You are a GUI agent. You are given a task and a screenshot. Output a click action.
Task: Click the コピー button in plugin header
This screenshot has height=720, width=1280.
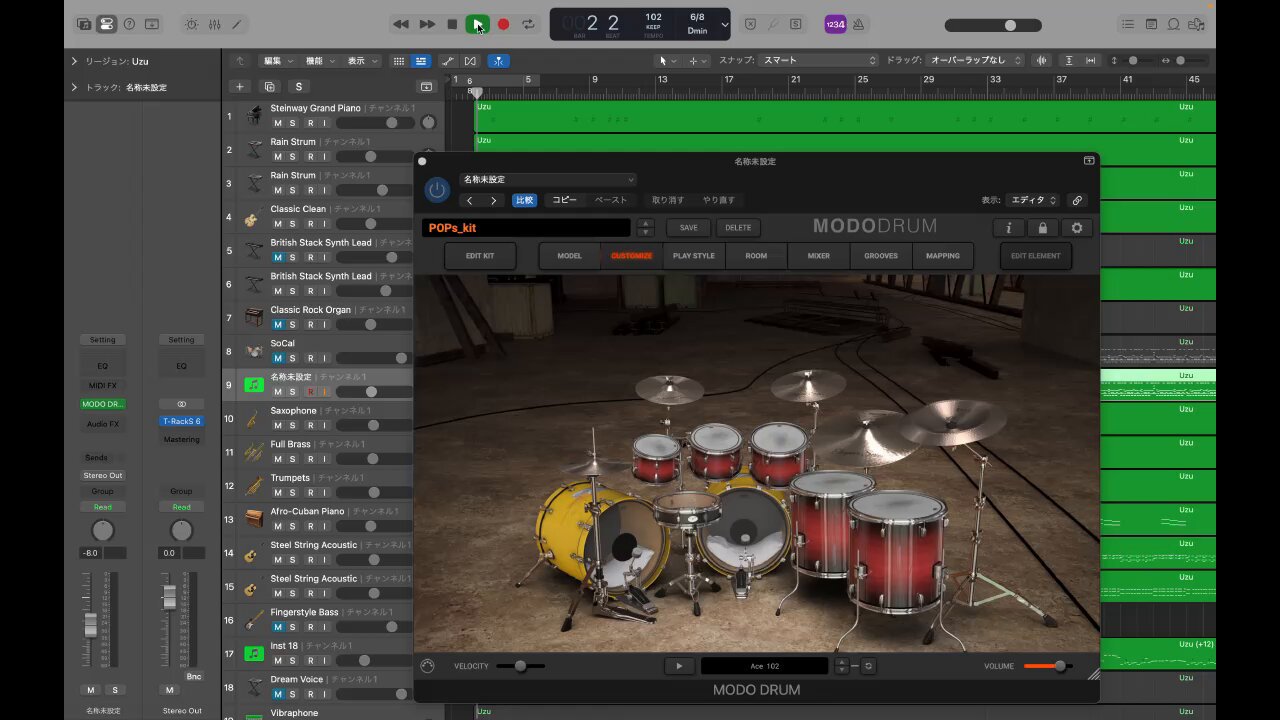pyautogui.click(x=564, y=200)
